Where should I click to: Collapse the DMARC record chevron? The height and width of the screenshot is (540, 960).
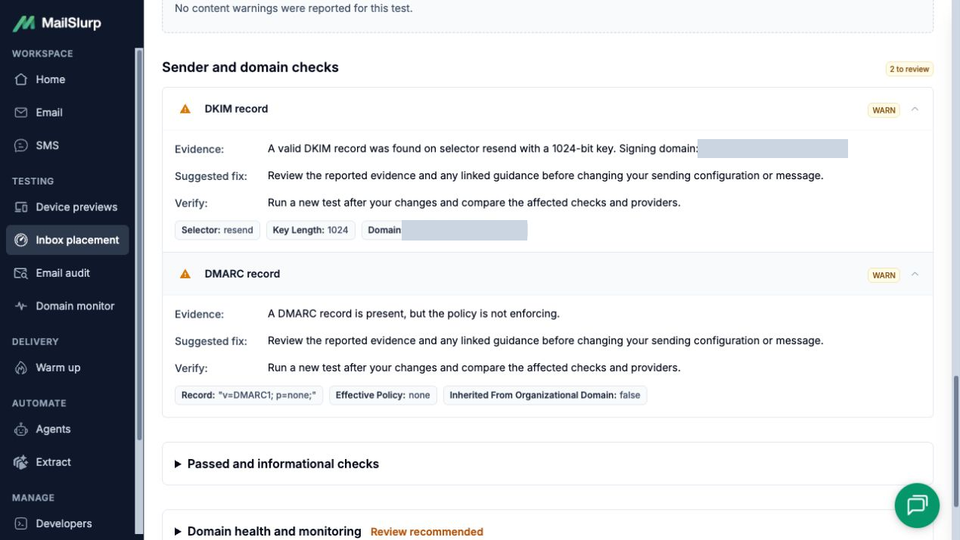[915, 274]
